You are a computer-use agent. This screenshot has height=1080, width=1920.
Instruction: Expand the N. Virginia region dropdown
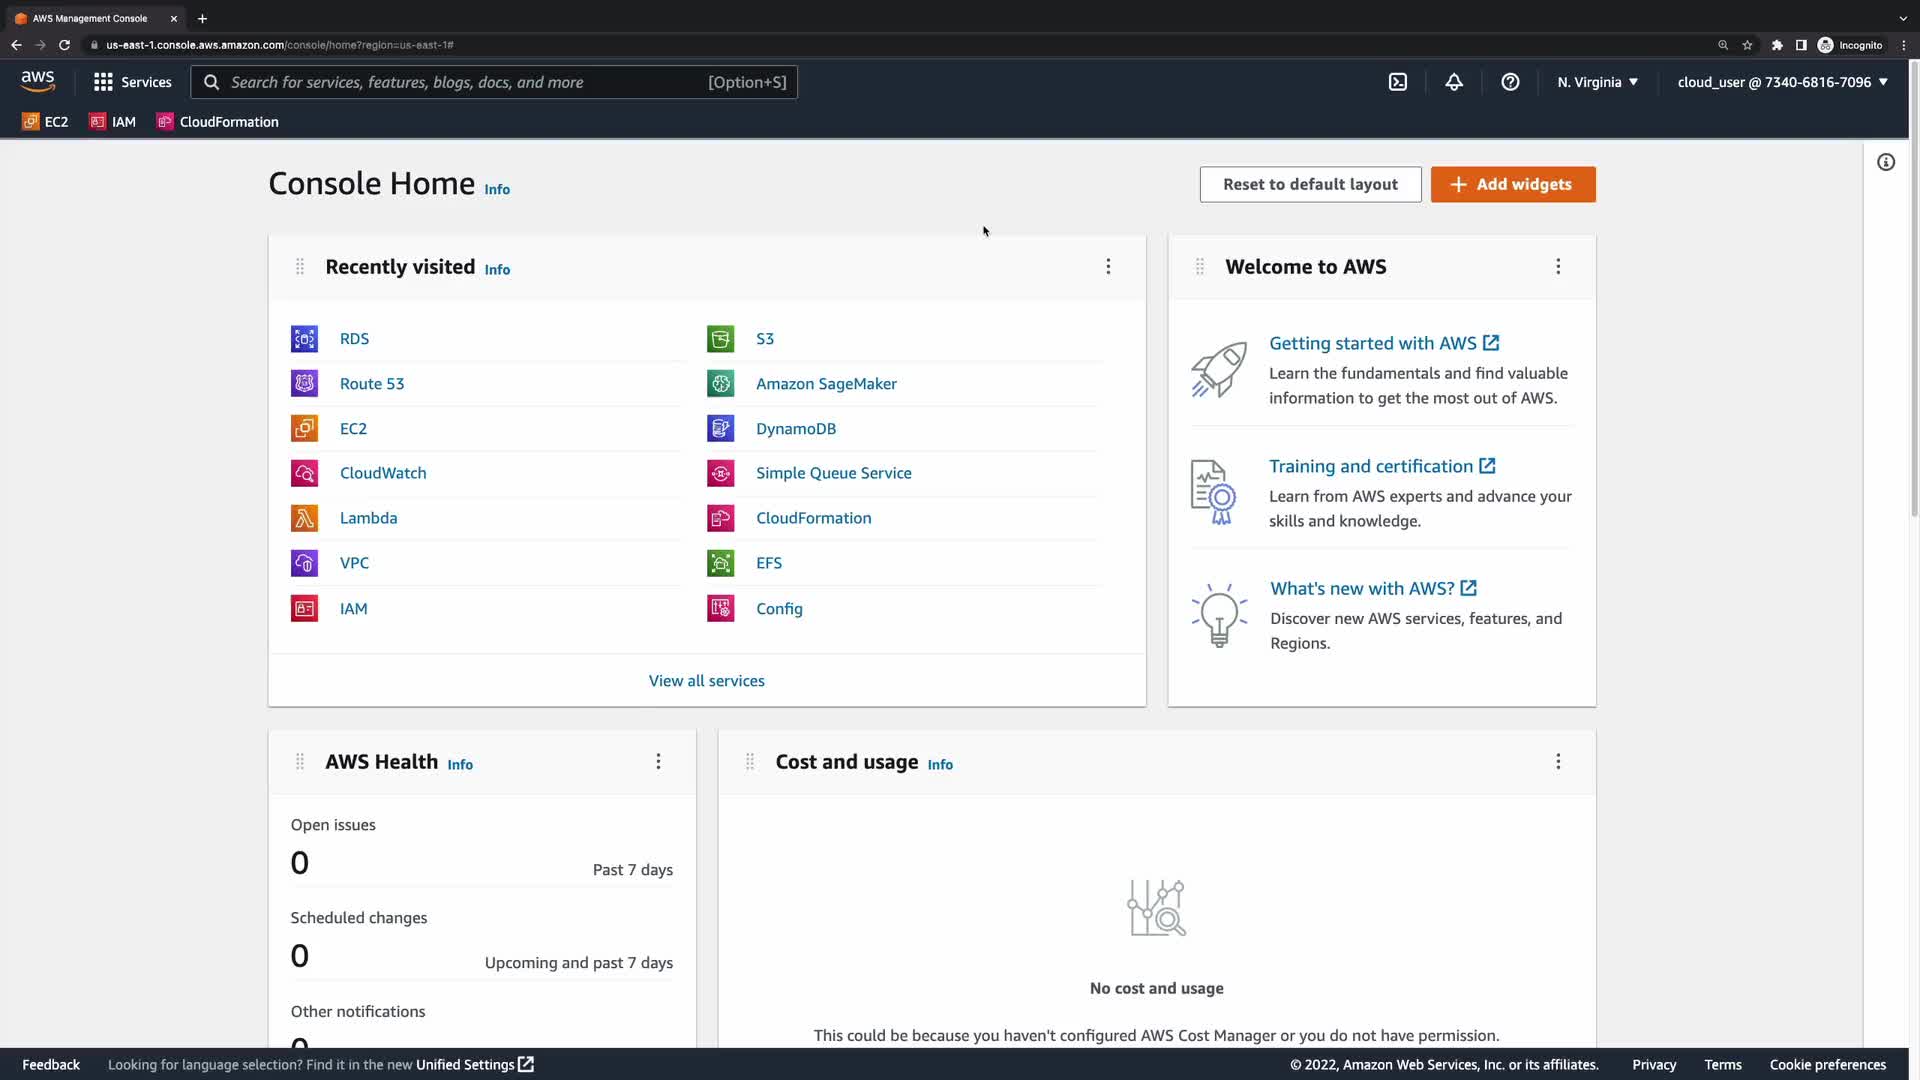click(1597, 82)
